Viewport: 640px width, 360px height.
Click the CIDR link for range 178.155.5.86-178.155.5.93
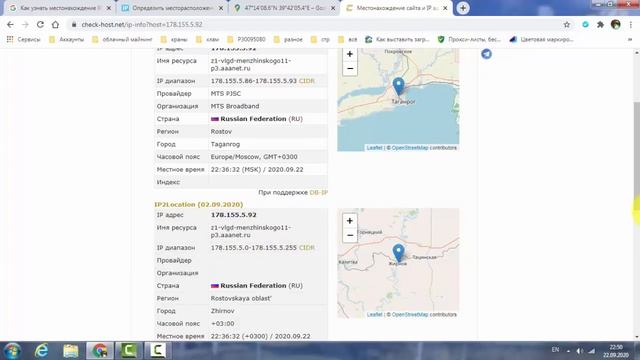(307, 81)
